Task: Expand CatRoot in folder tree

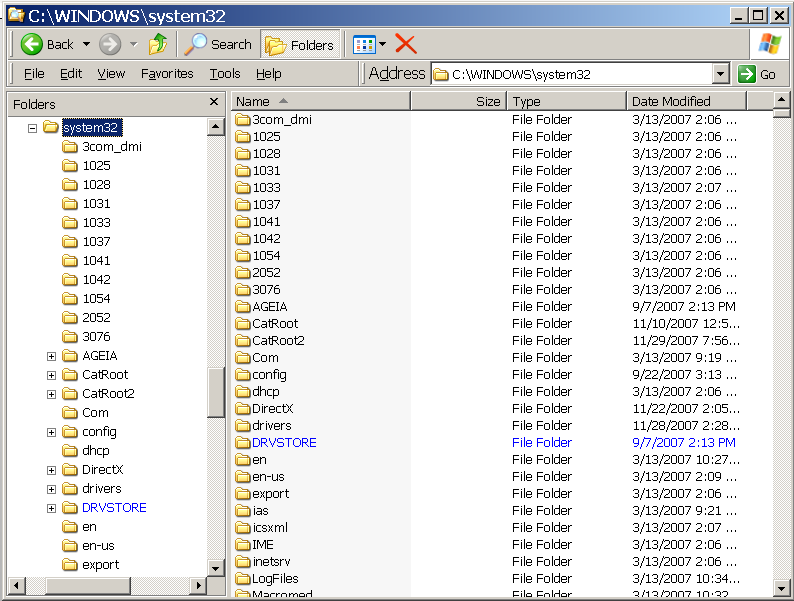Action: [51, 375]
